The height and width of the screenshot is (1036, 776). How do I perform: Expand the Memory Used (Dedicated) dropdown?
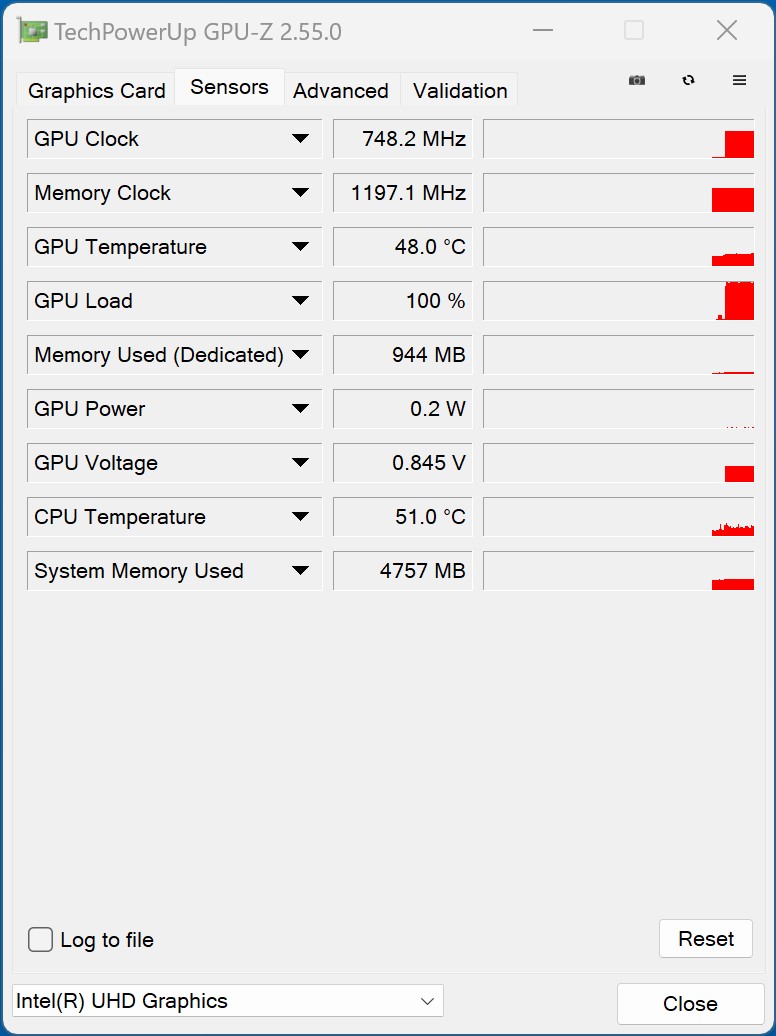300,355
